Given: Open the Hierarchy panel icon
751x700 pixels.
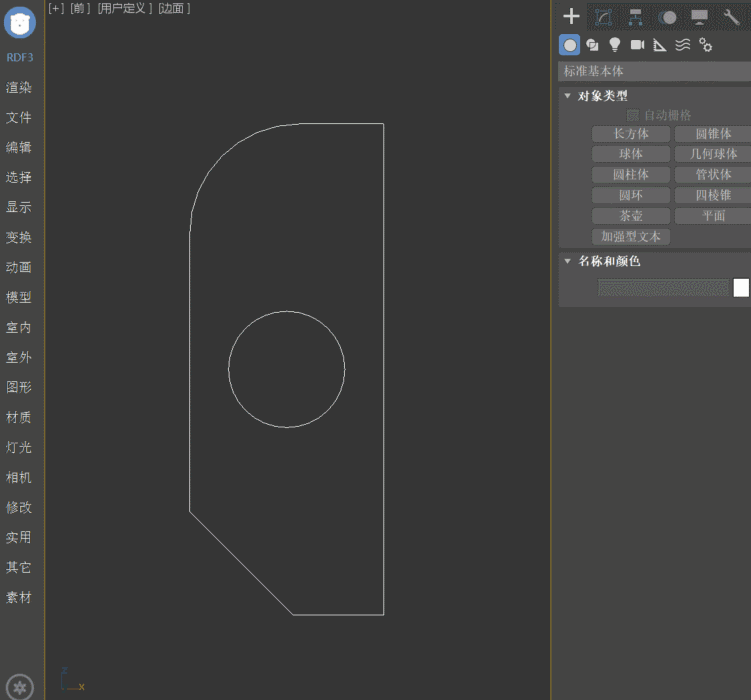Looking at the screenshot, I should (635, 16).
